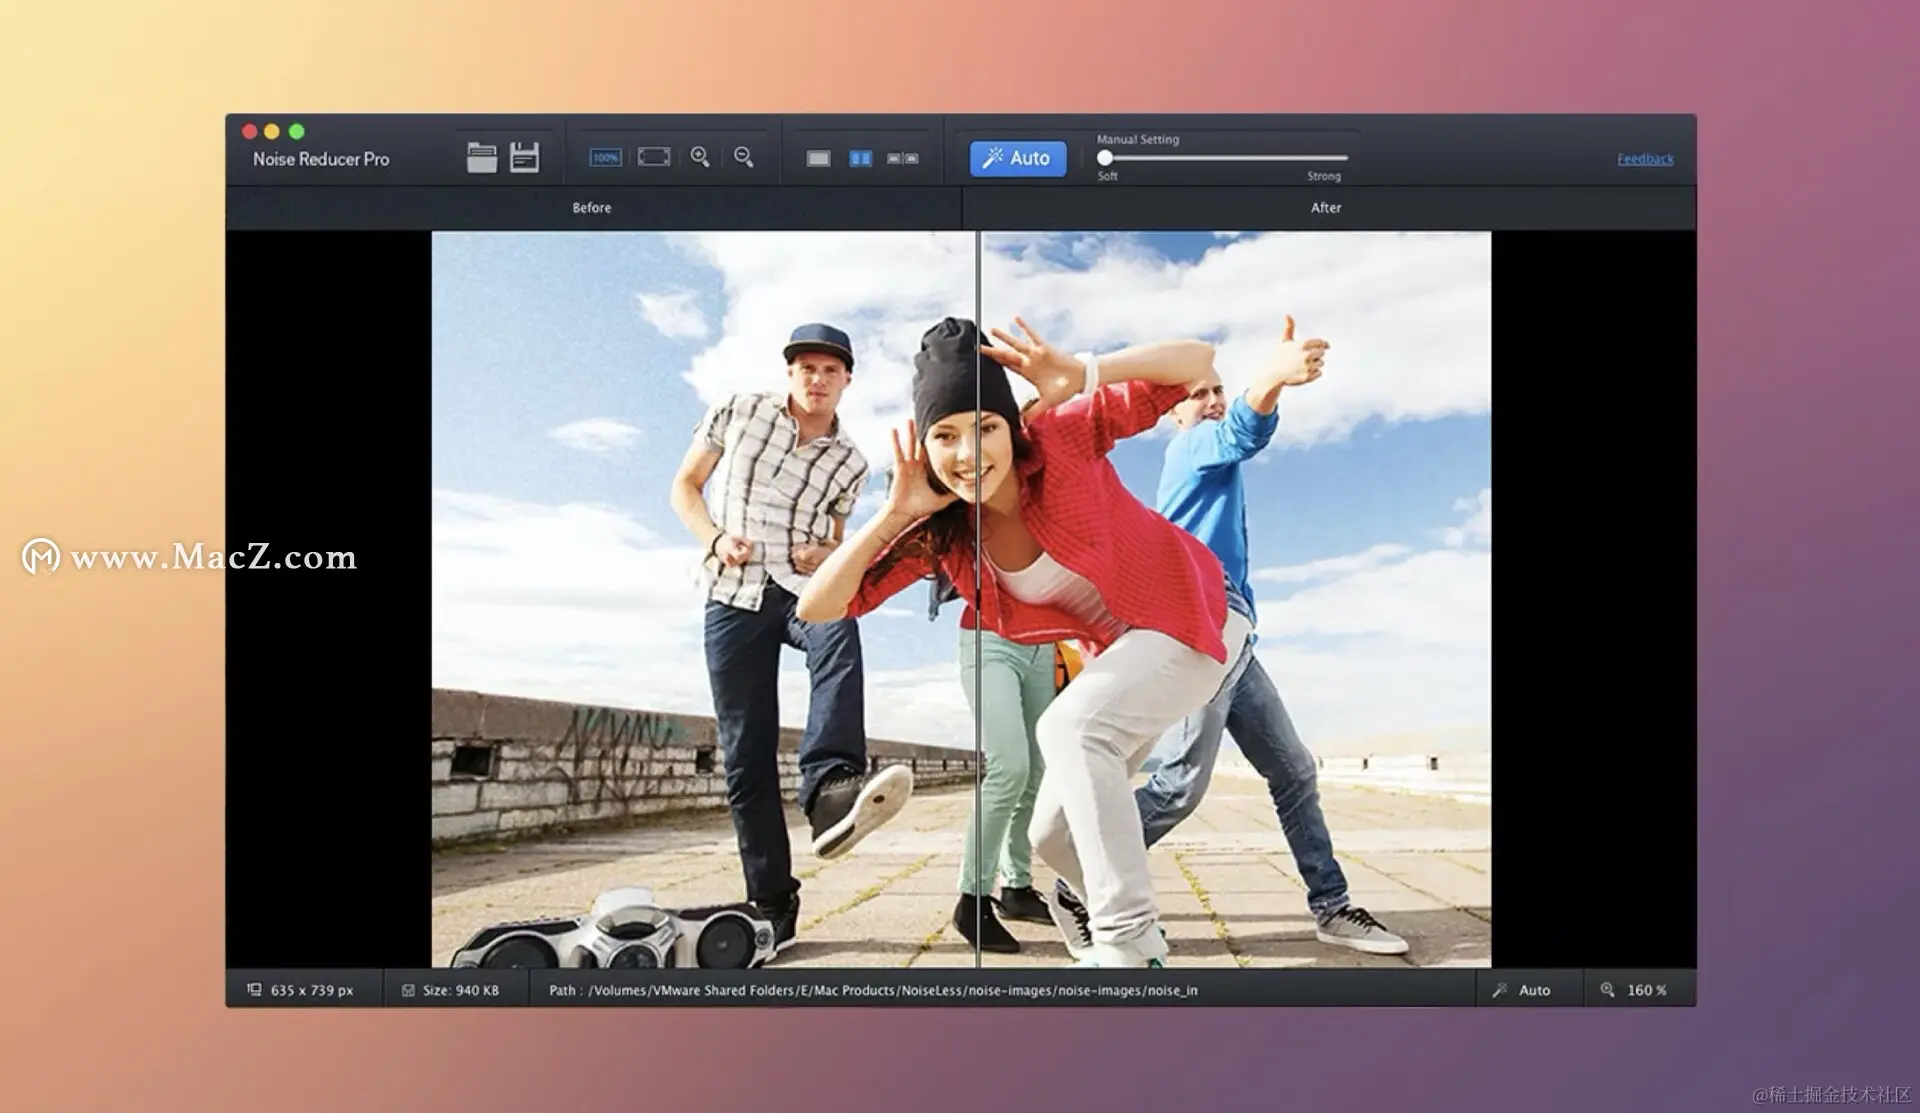Click the Strong end of the slider track

[1343, 158]
